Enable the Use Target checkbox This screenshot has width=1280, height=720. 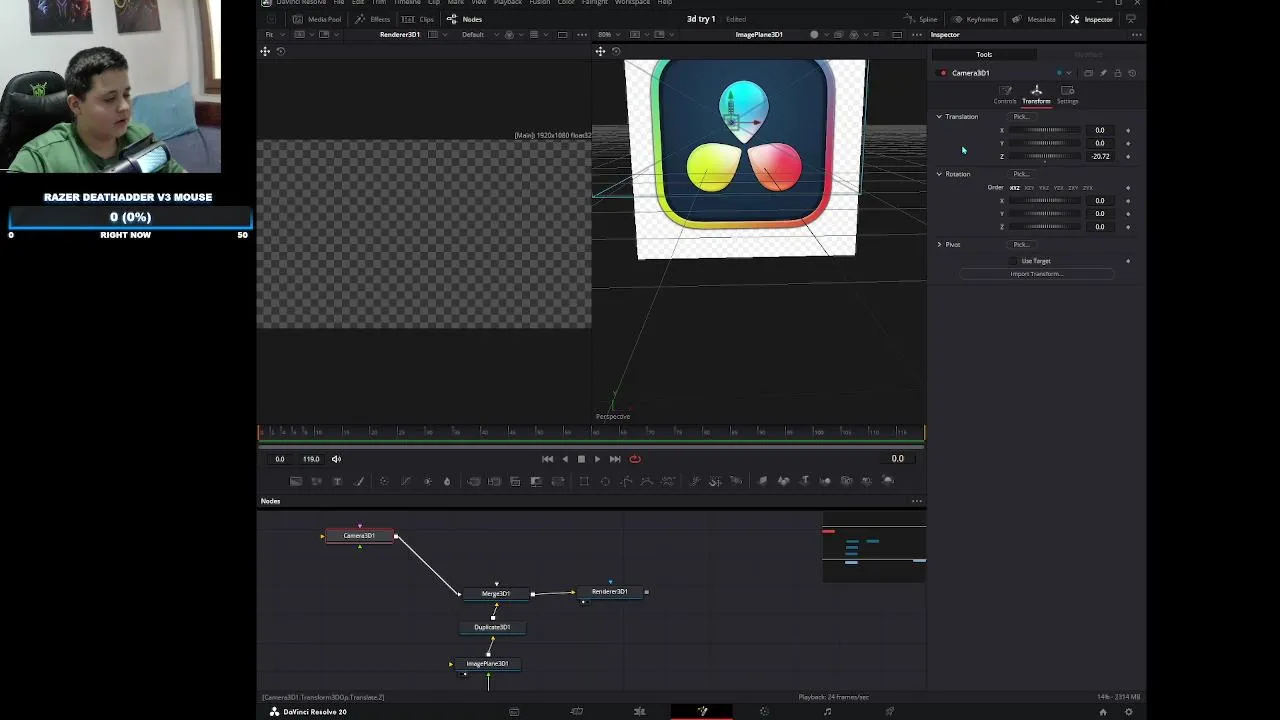pos(1013,261)
